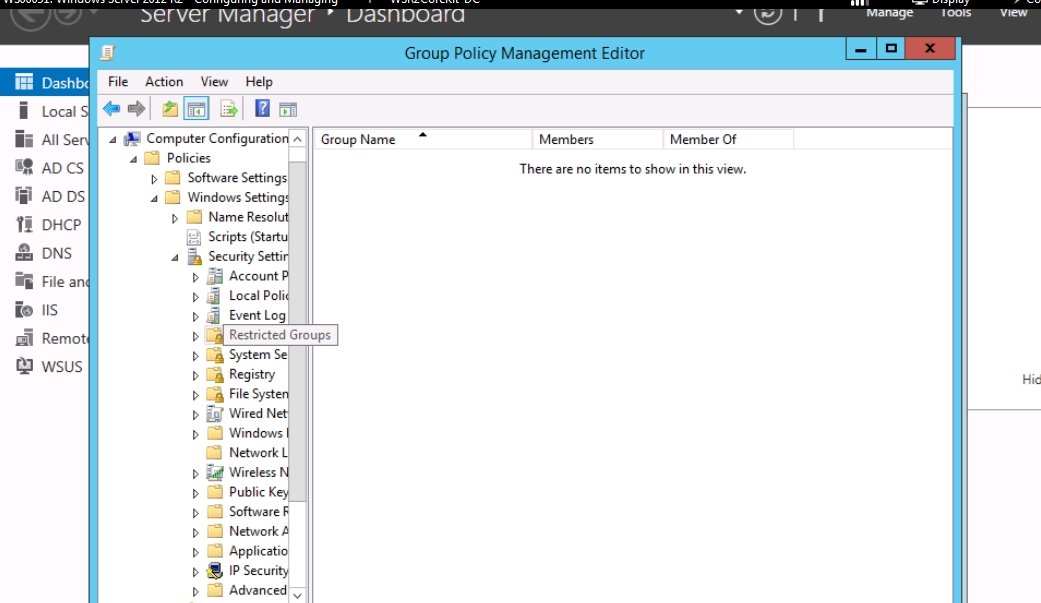Select the IP Security tree node
Viewport: 1041px width, 603px height.
pos(257,571)
